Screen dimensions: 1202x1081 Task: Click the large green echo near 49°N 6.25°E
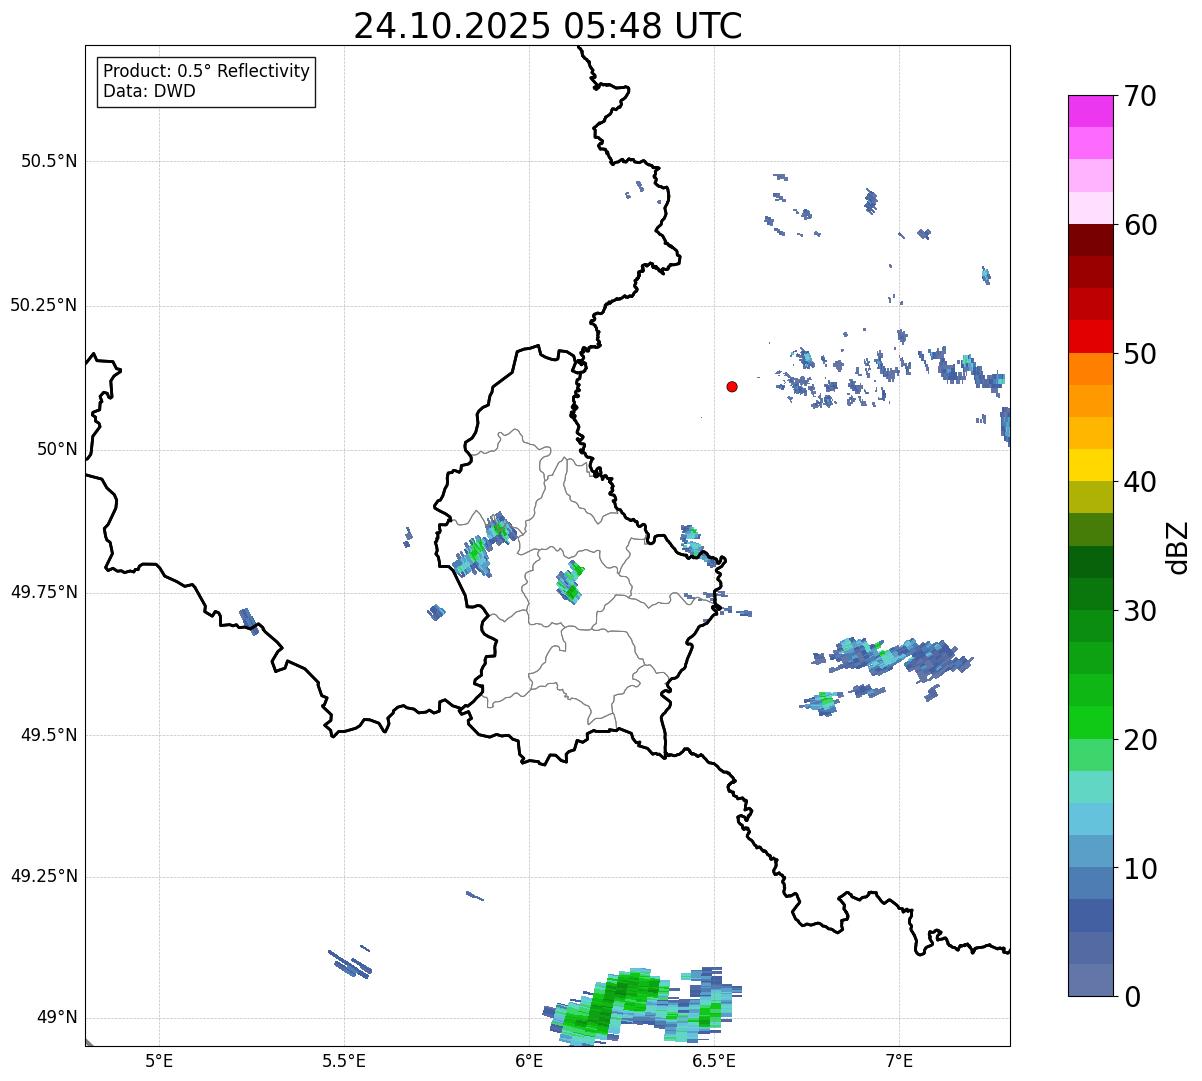[640, 1005]
